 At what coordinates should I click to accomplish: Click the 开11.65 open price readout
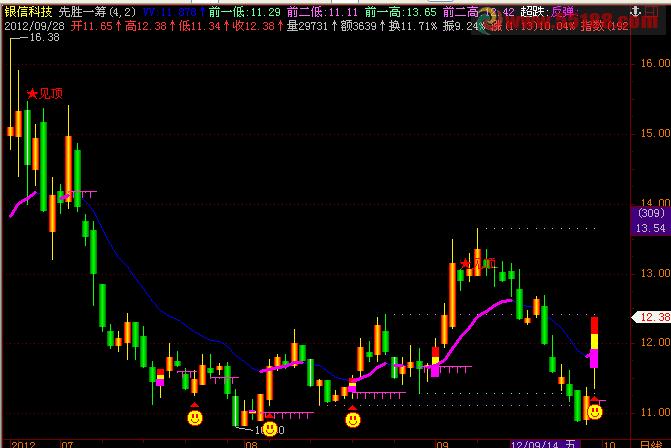[97, 26]
